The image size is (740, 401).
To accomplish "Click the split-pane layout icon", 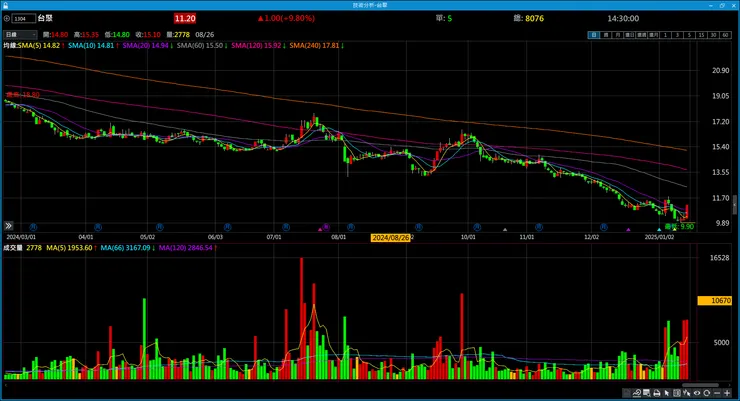I will tap(677, 393).
